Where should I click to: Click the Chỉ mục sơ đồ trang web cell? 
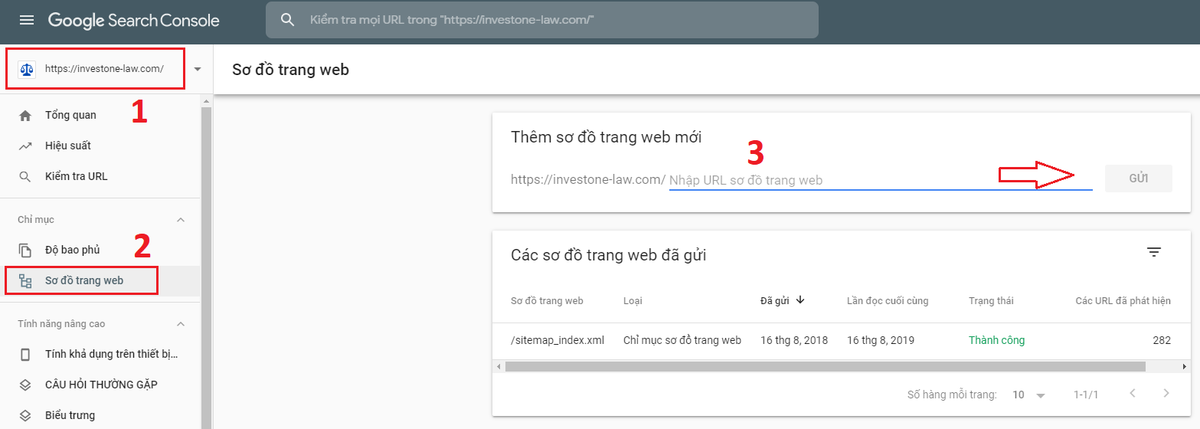681,340
